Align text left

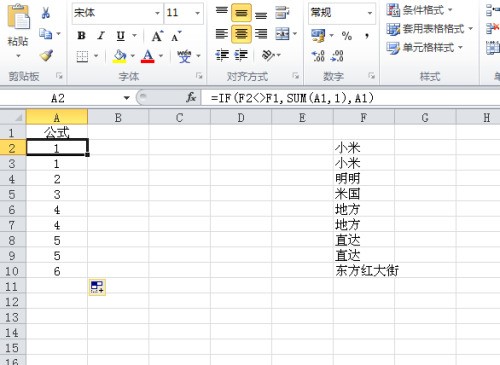click(222, 34)
